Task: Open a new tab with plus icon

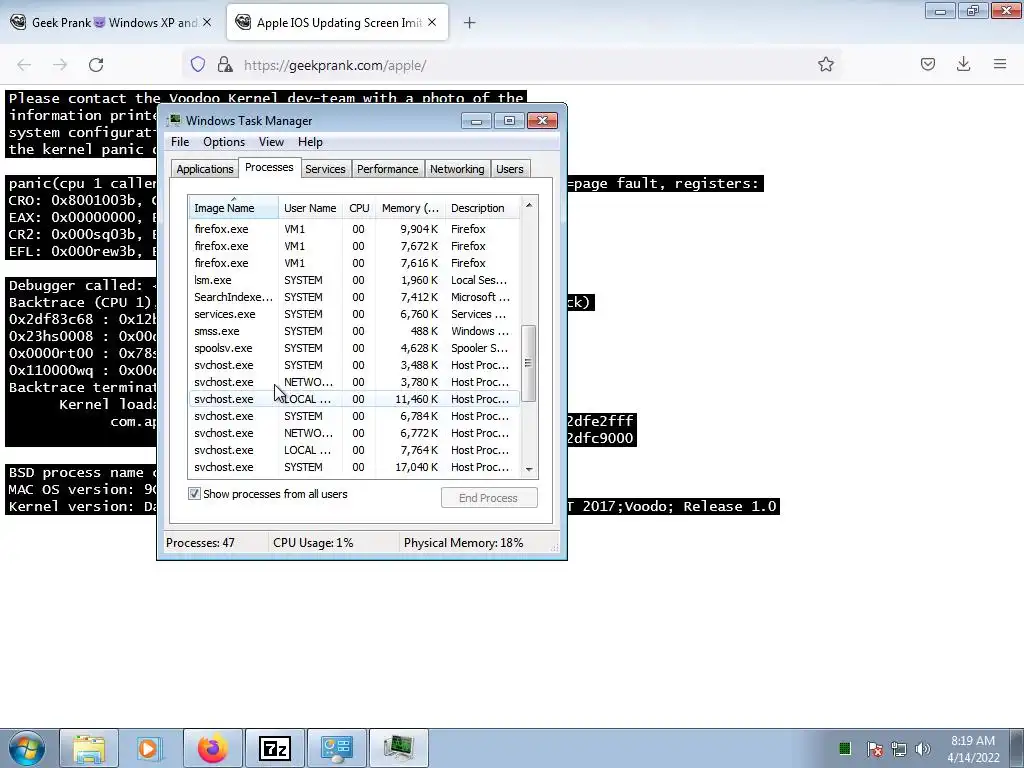Action: (x=469, y=23)
